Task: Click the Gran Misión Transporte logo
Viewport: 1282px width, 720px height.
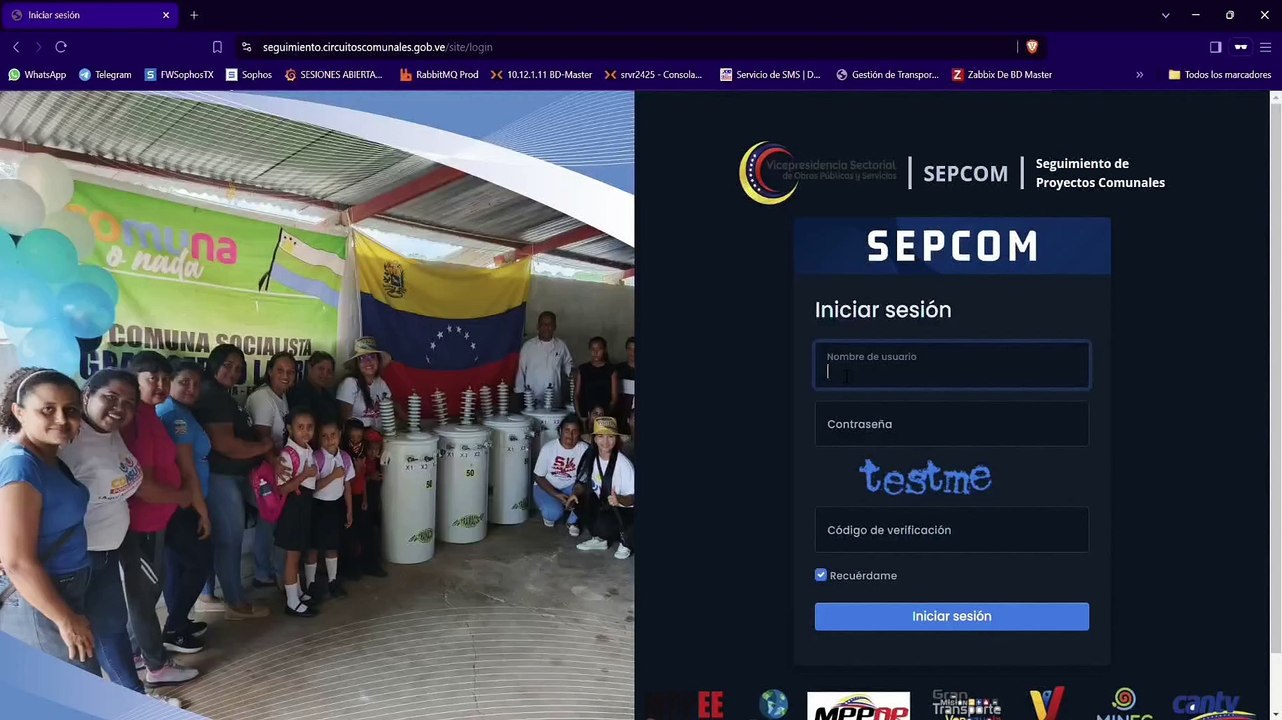Action: click(966, 704)
